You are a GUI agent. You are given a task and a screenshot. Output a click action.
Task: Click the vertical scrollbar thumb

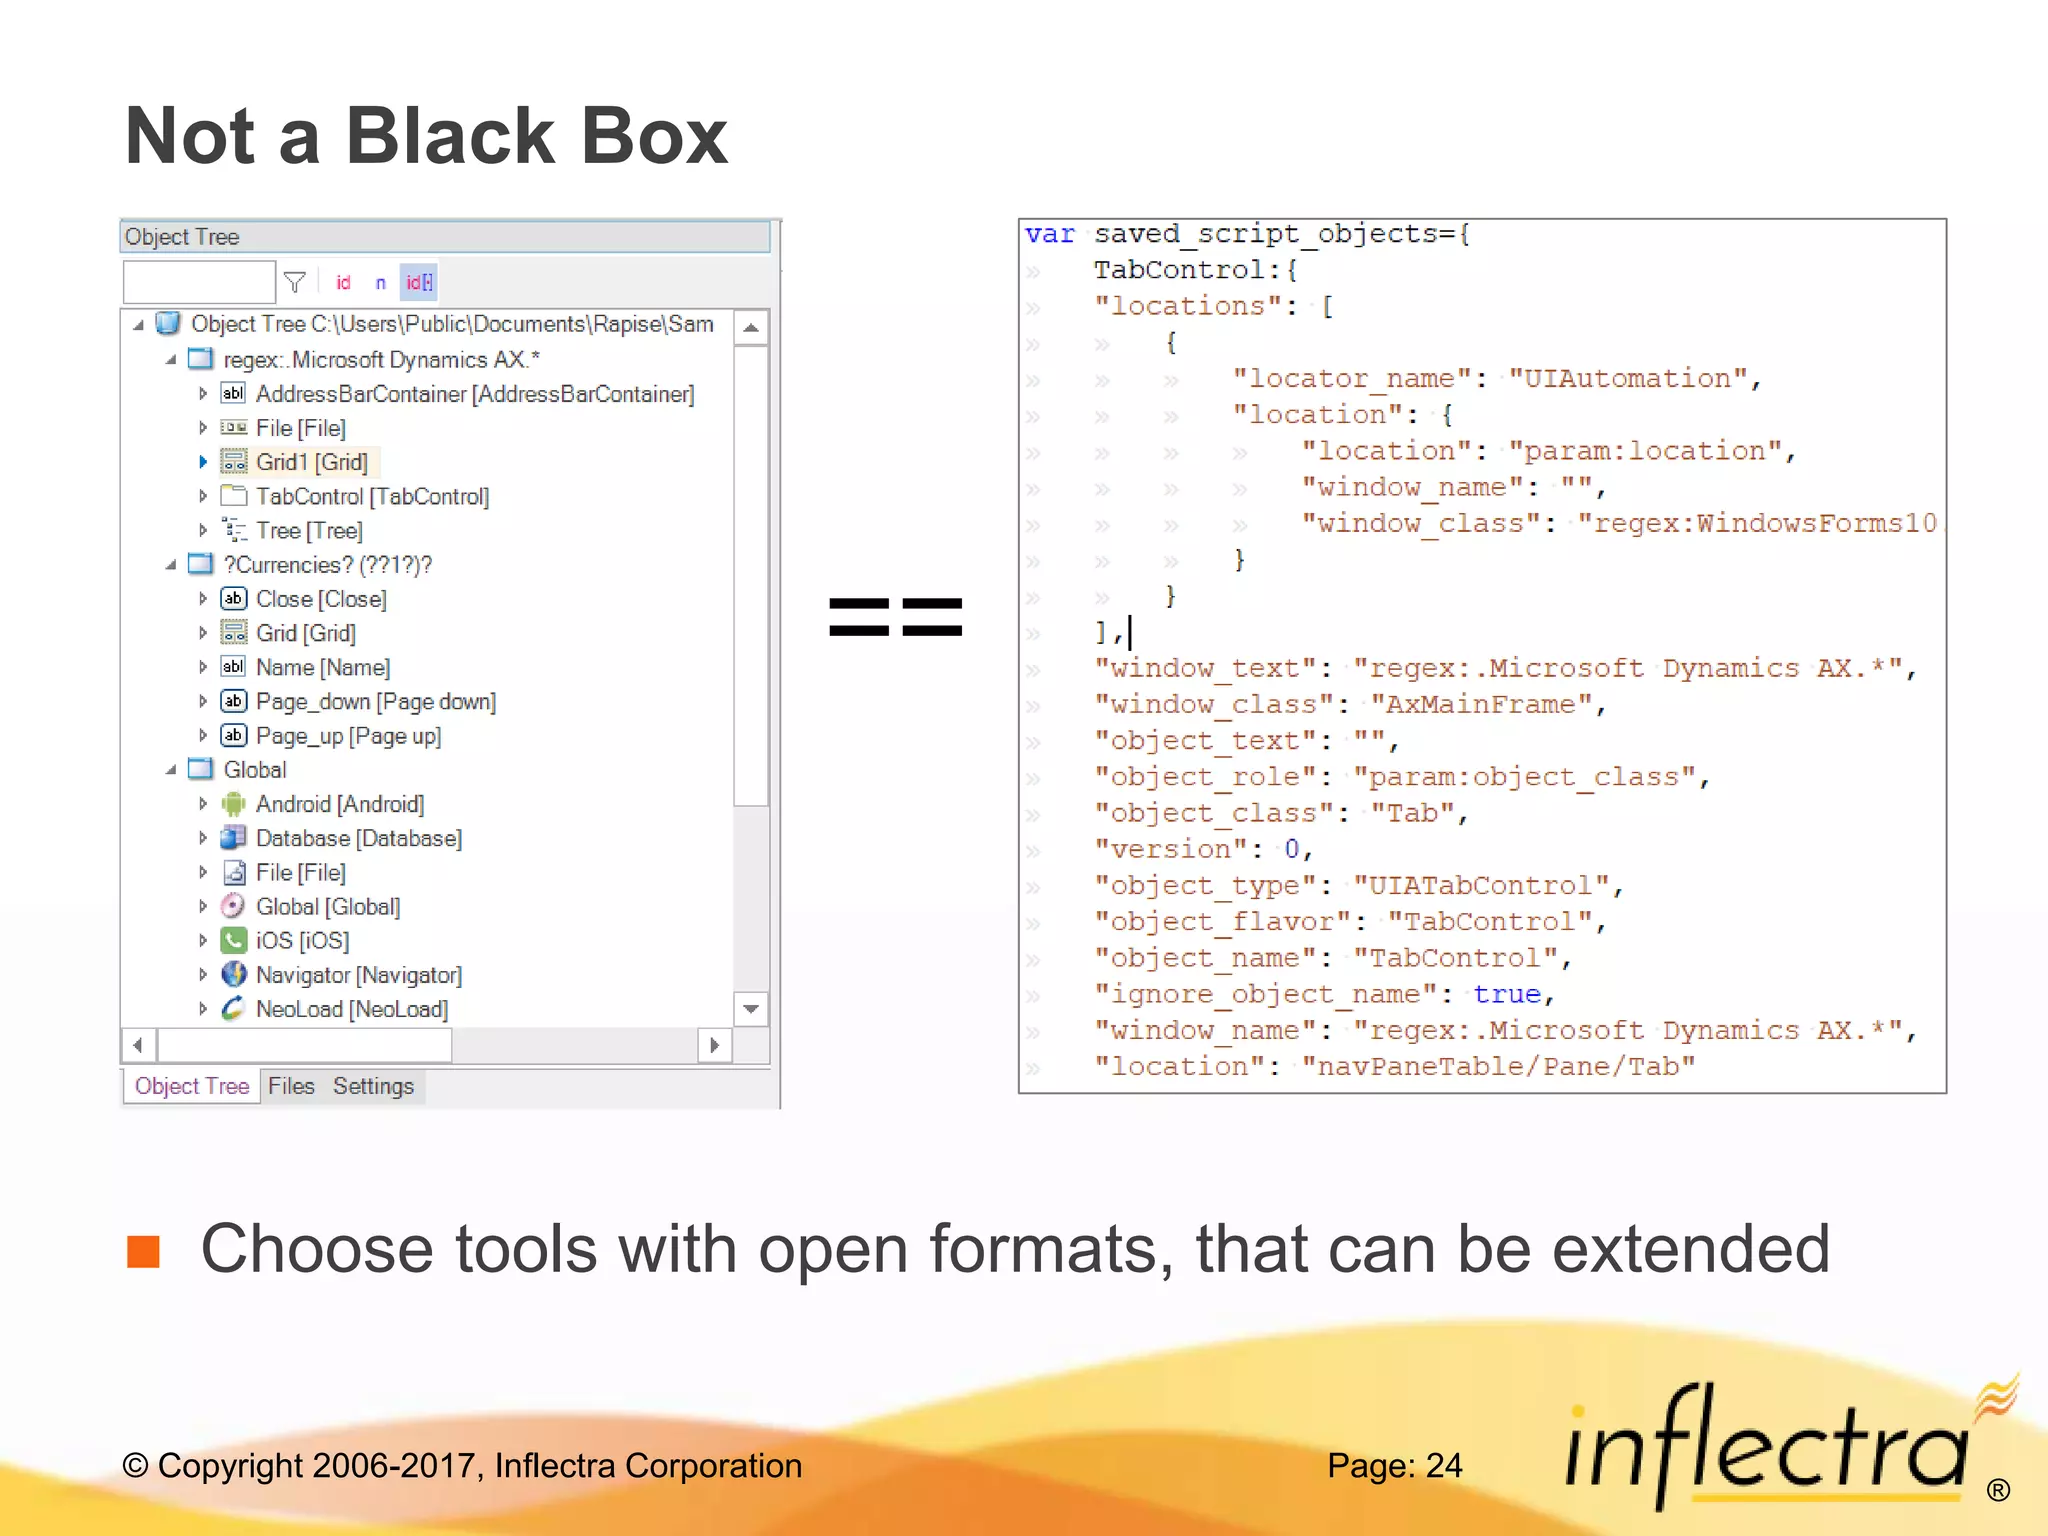(751, 575)
